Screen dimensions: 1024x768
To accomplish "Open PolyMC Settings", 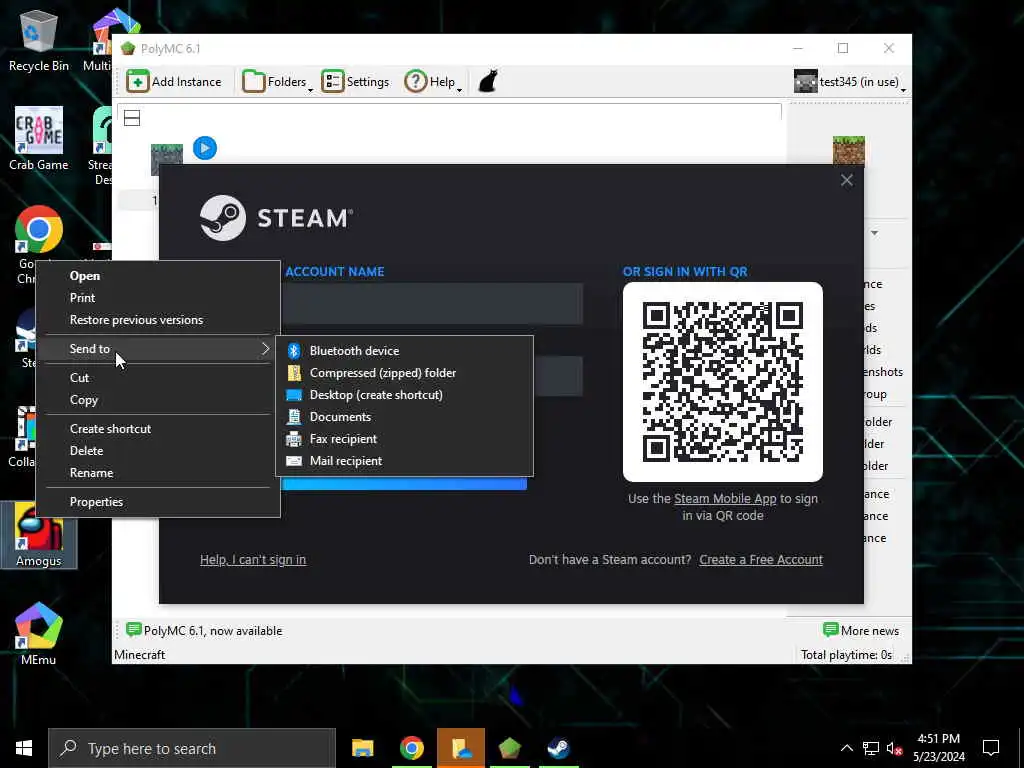I will [x=355, y=82].
